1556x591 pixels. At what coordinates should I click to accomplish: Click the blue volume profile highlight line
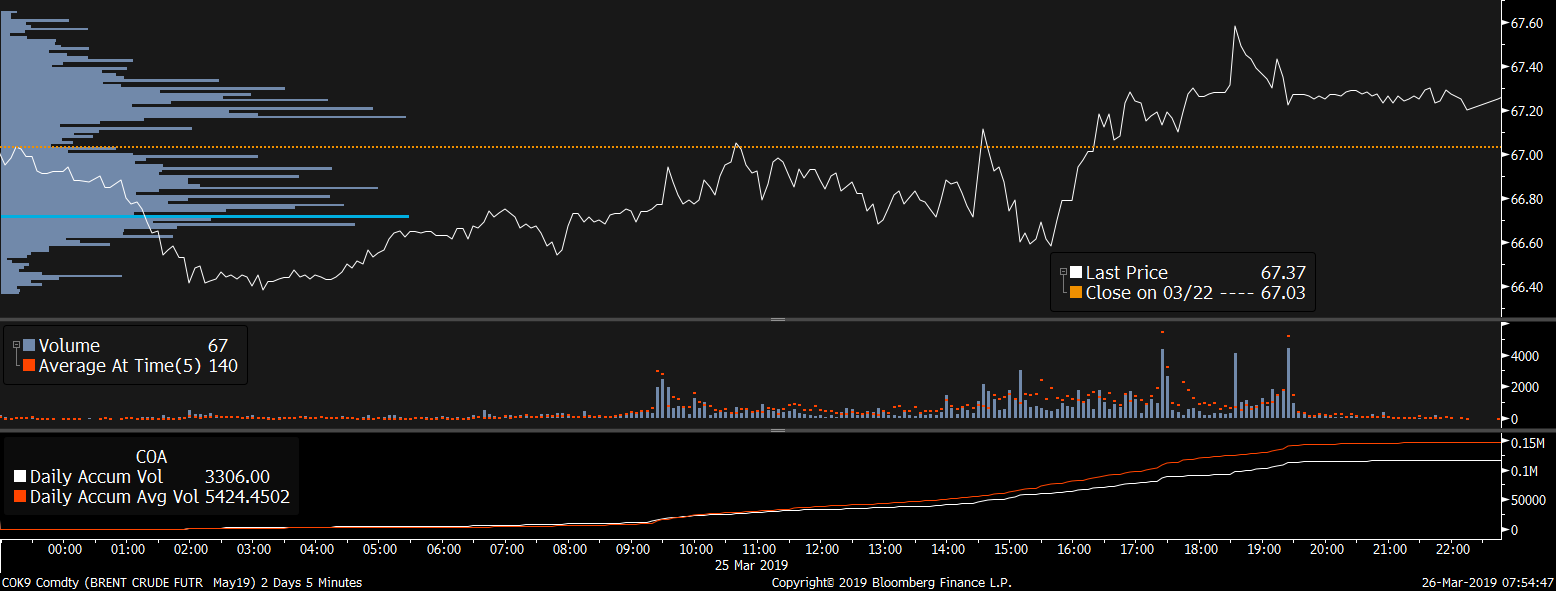205,216
